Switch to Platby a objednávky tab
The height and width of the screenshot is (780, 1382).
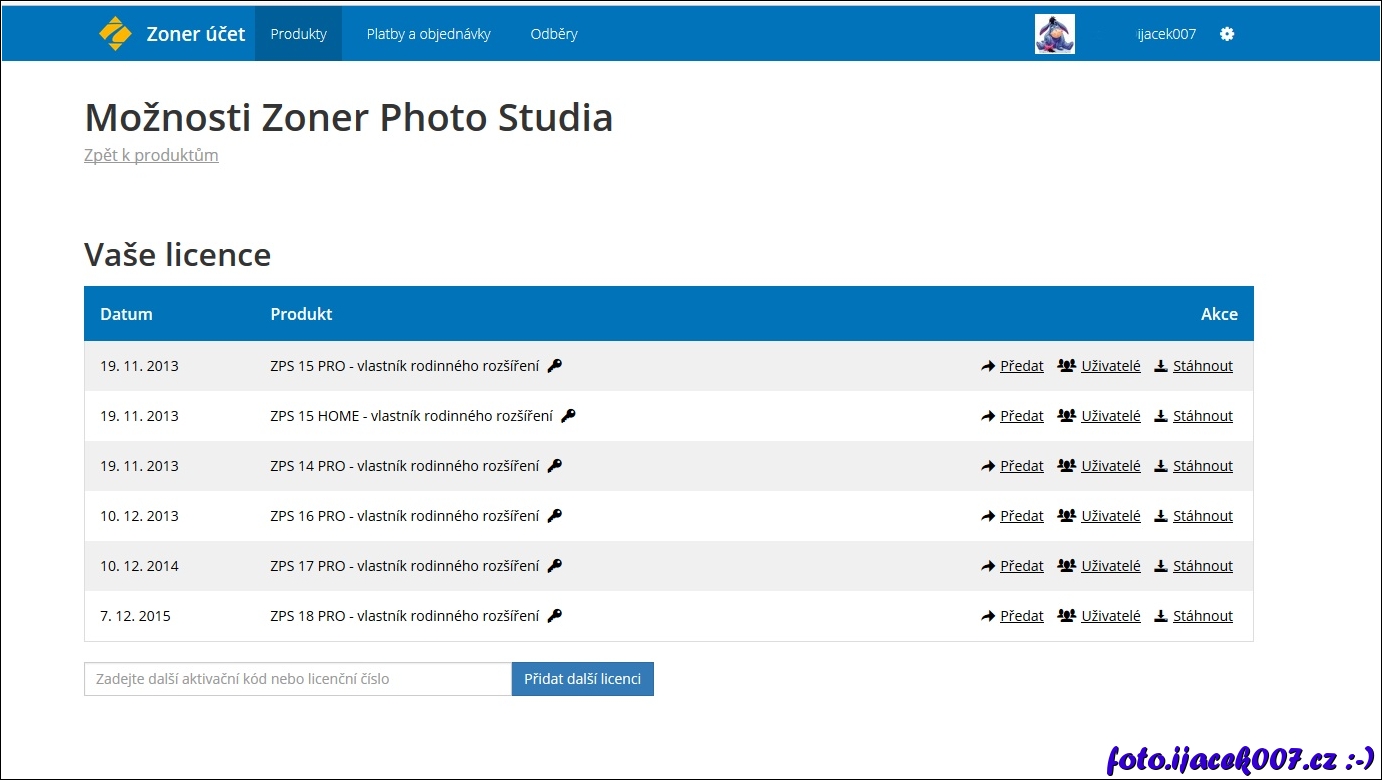[x=428, y=34]
